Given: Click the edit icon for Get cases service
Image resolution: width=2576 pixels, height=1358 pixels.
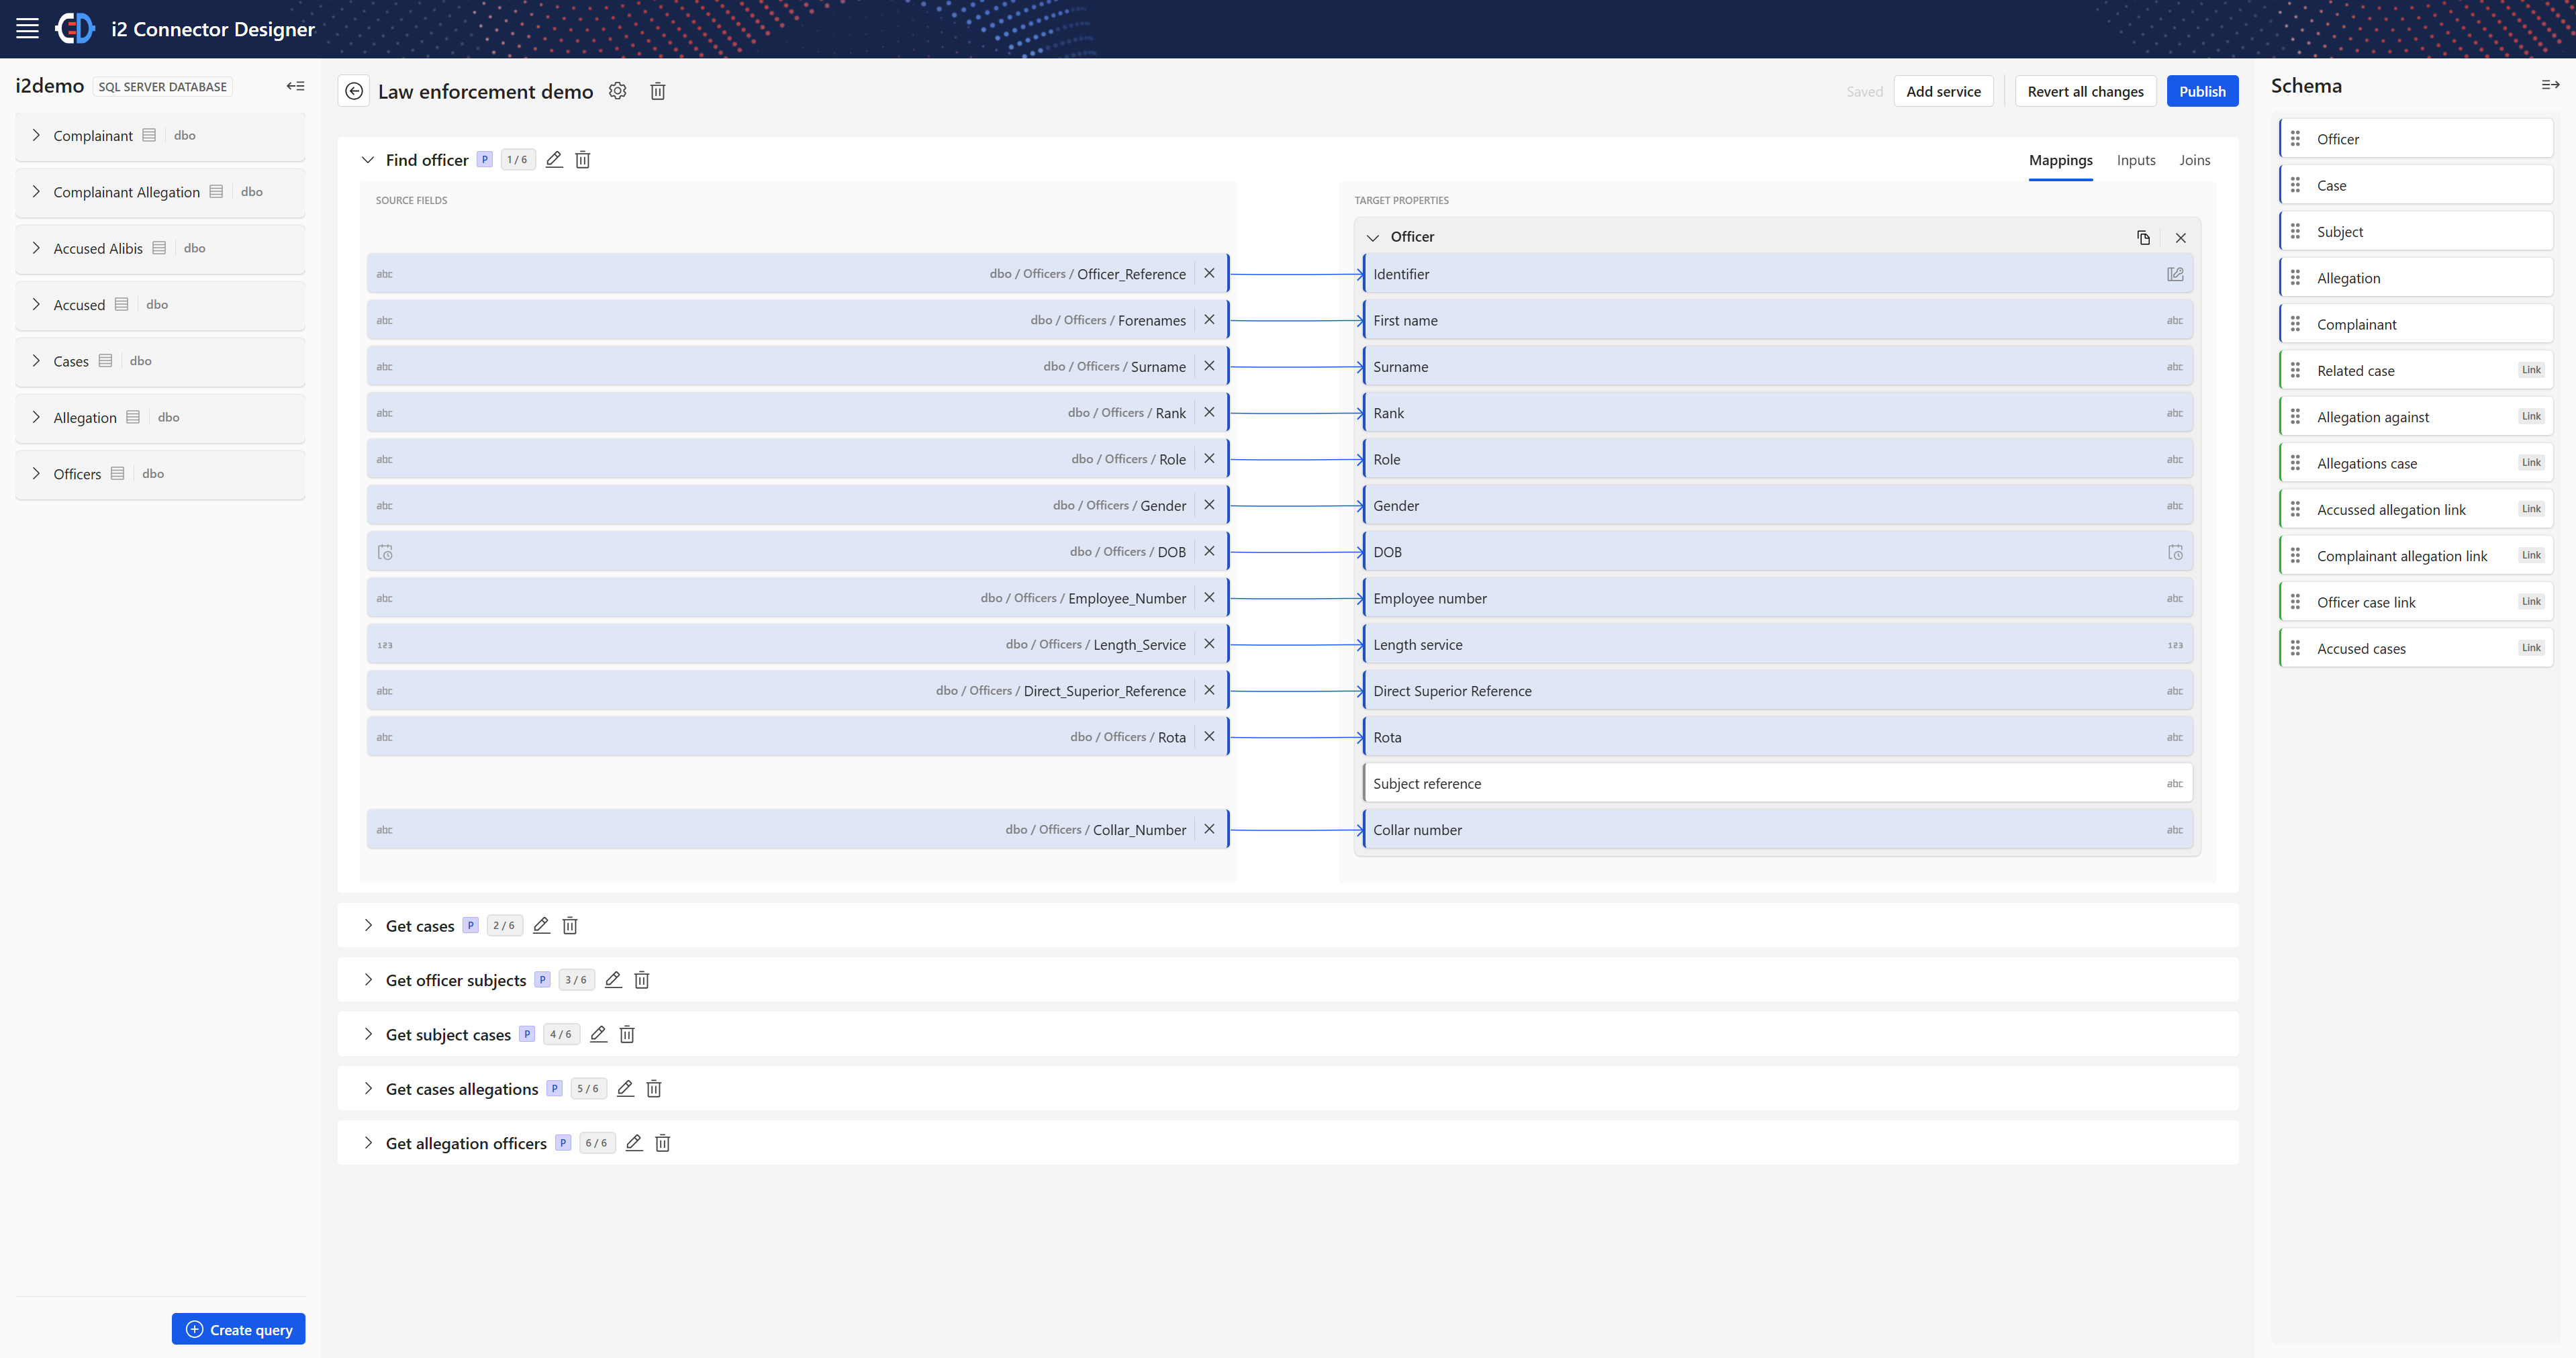Looking at the screenshot, I should point(538,925).
